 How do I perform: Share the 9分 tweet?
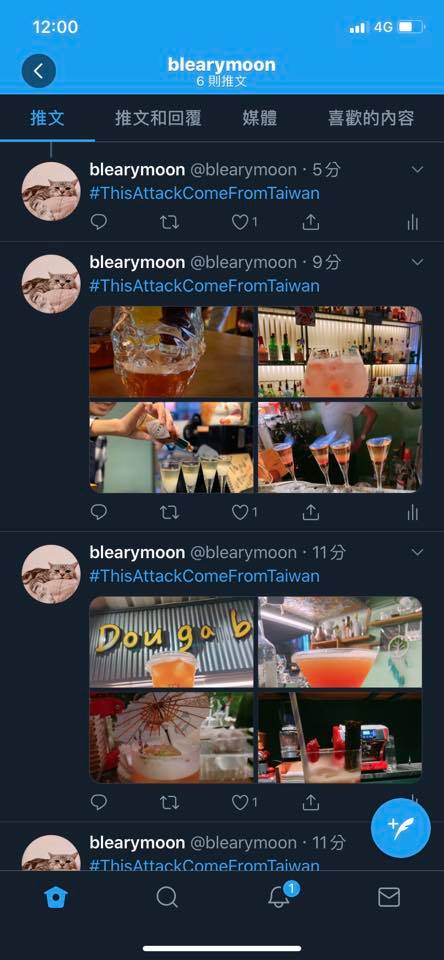point(311,512)
